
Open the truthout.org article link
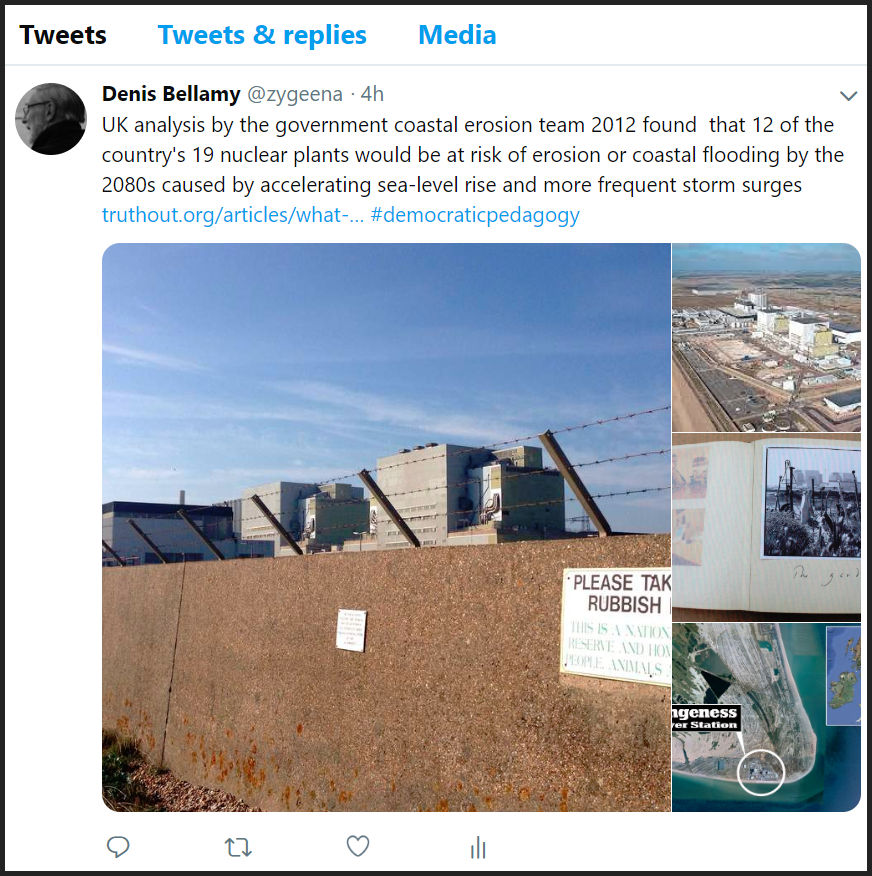(x=232, y=215)
